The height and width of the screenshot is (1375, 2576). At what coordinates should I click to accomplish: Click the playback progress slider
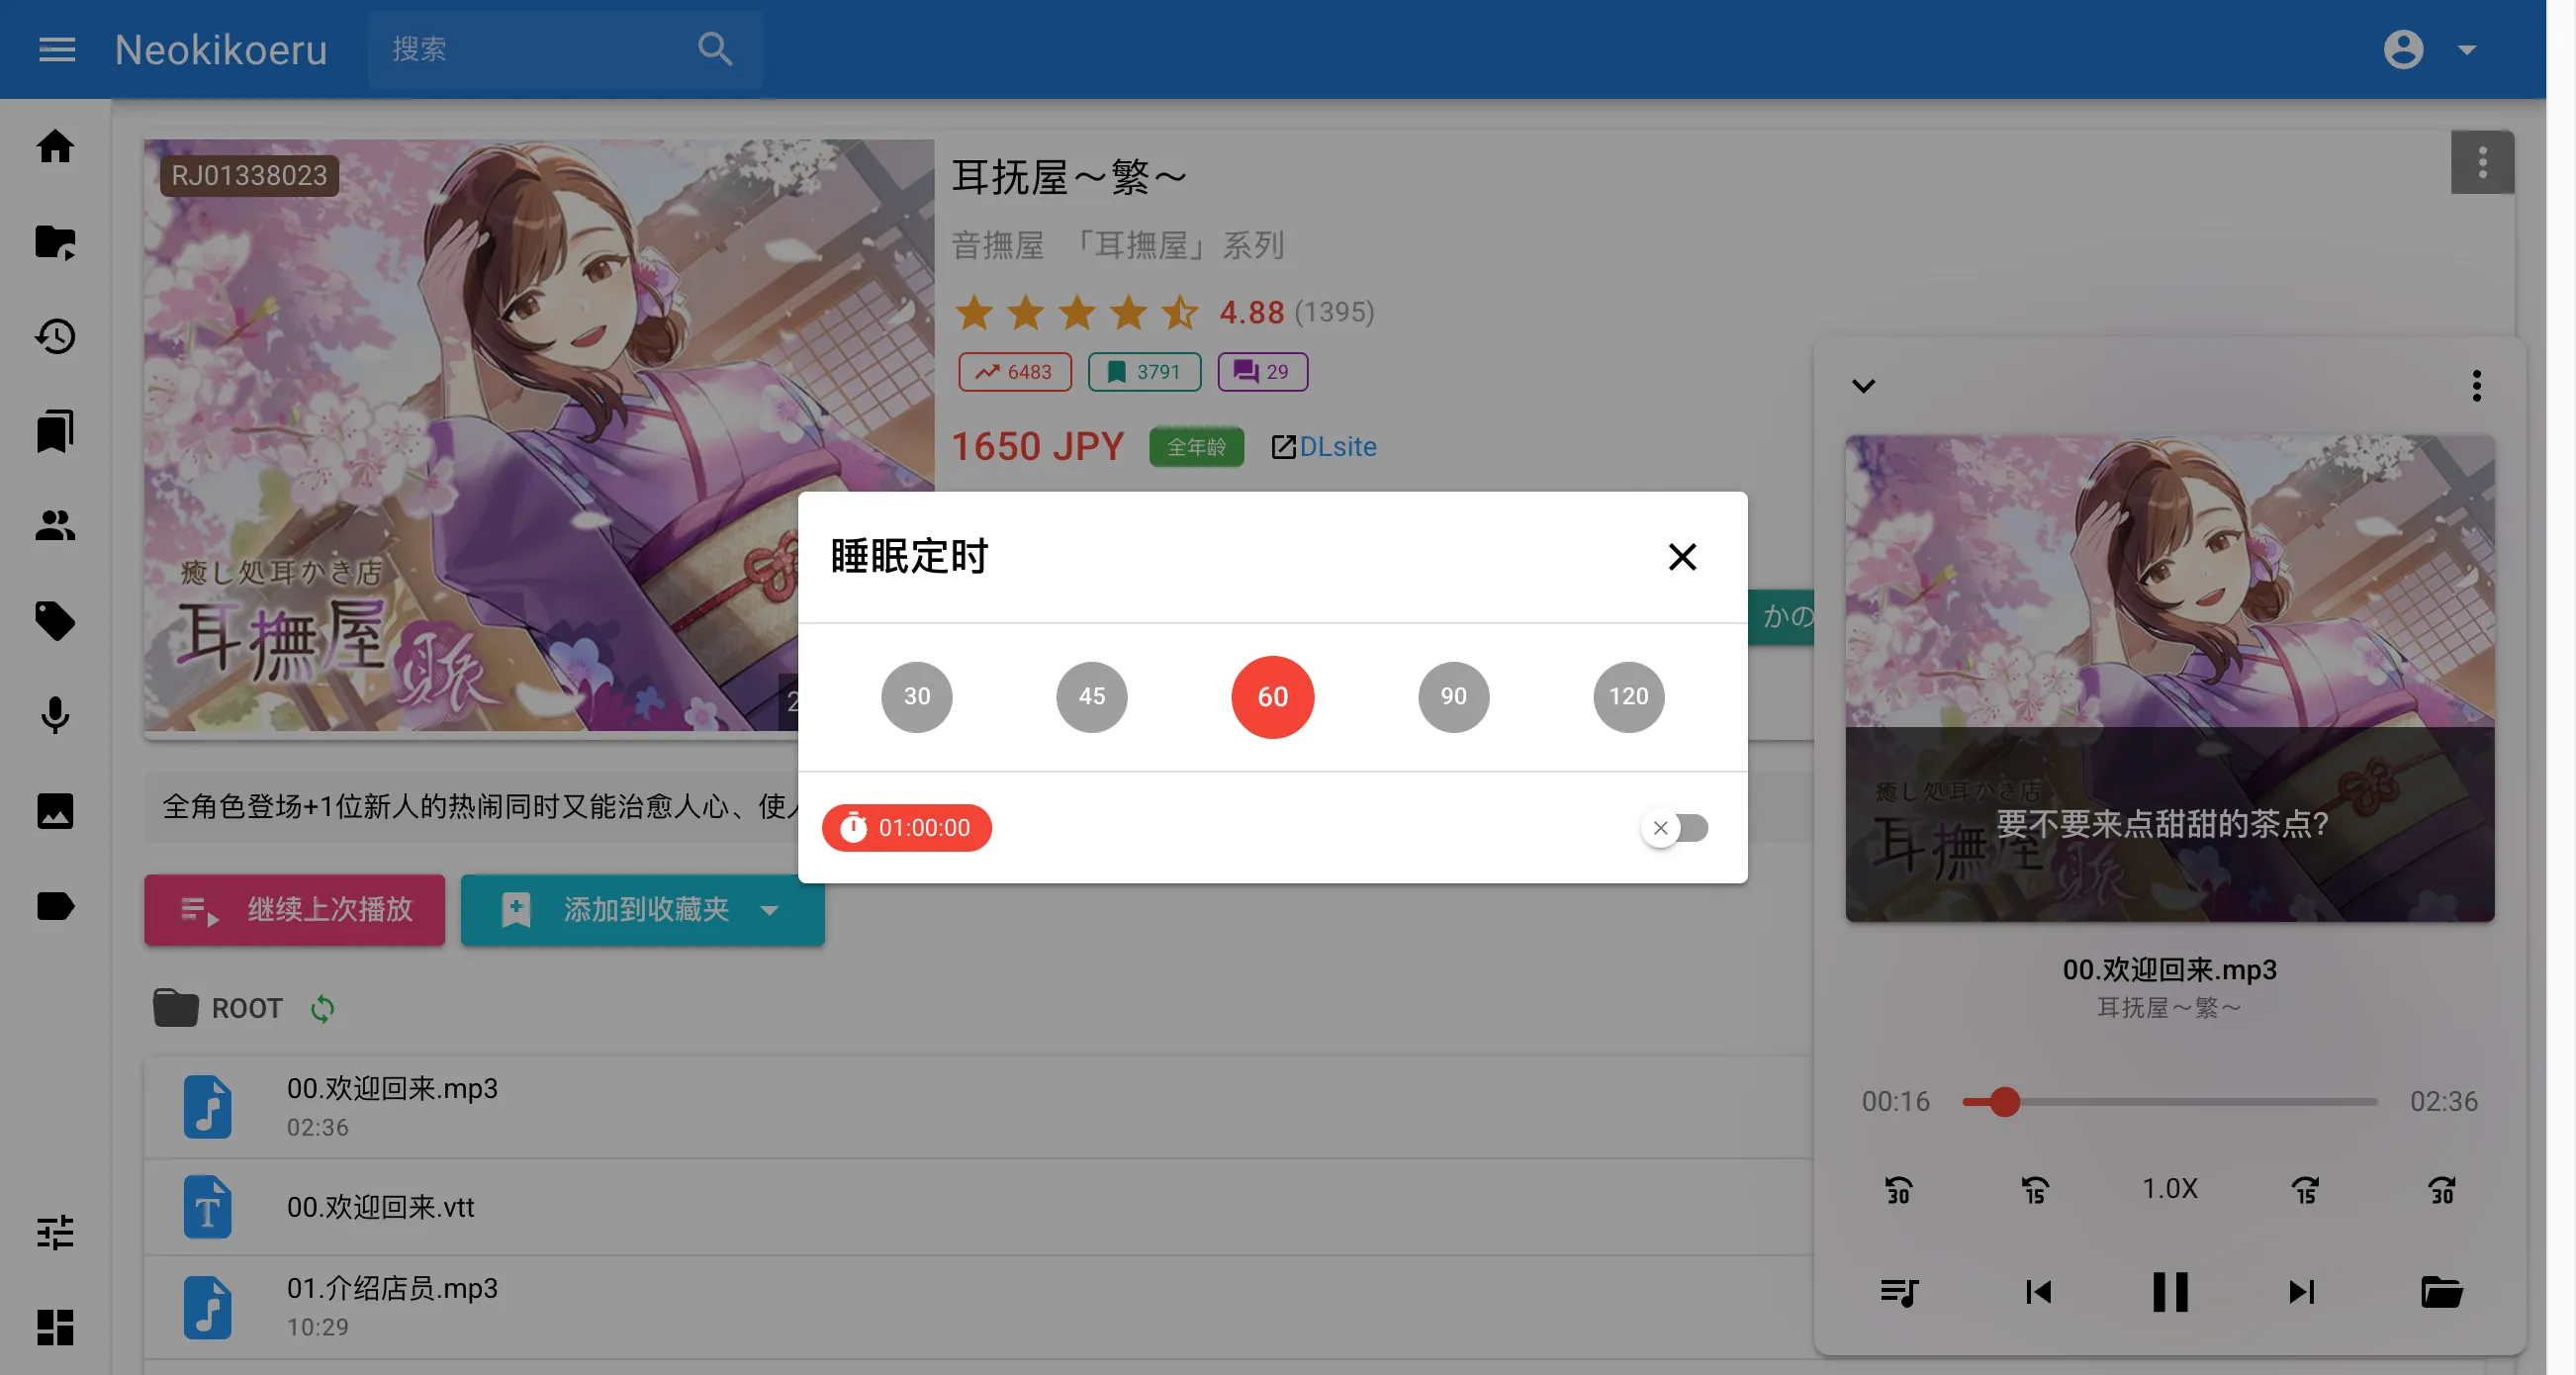pos(2170,1102)
